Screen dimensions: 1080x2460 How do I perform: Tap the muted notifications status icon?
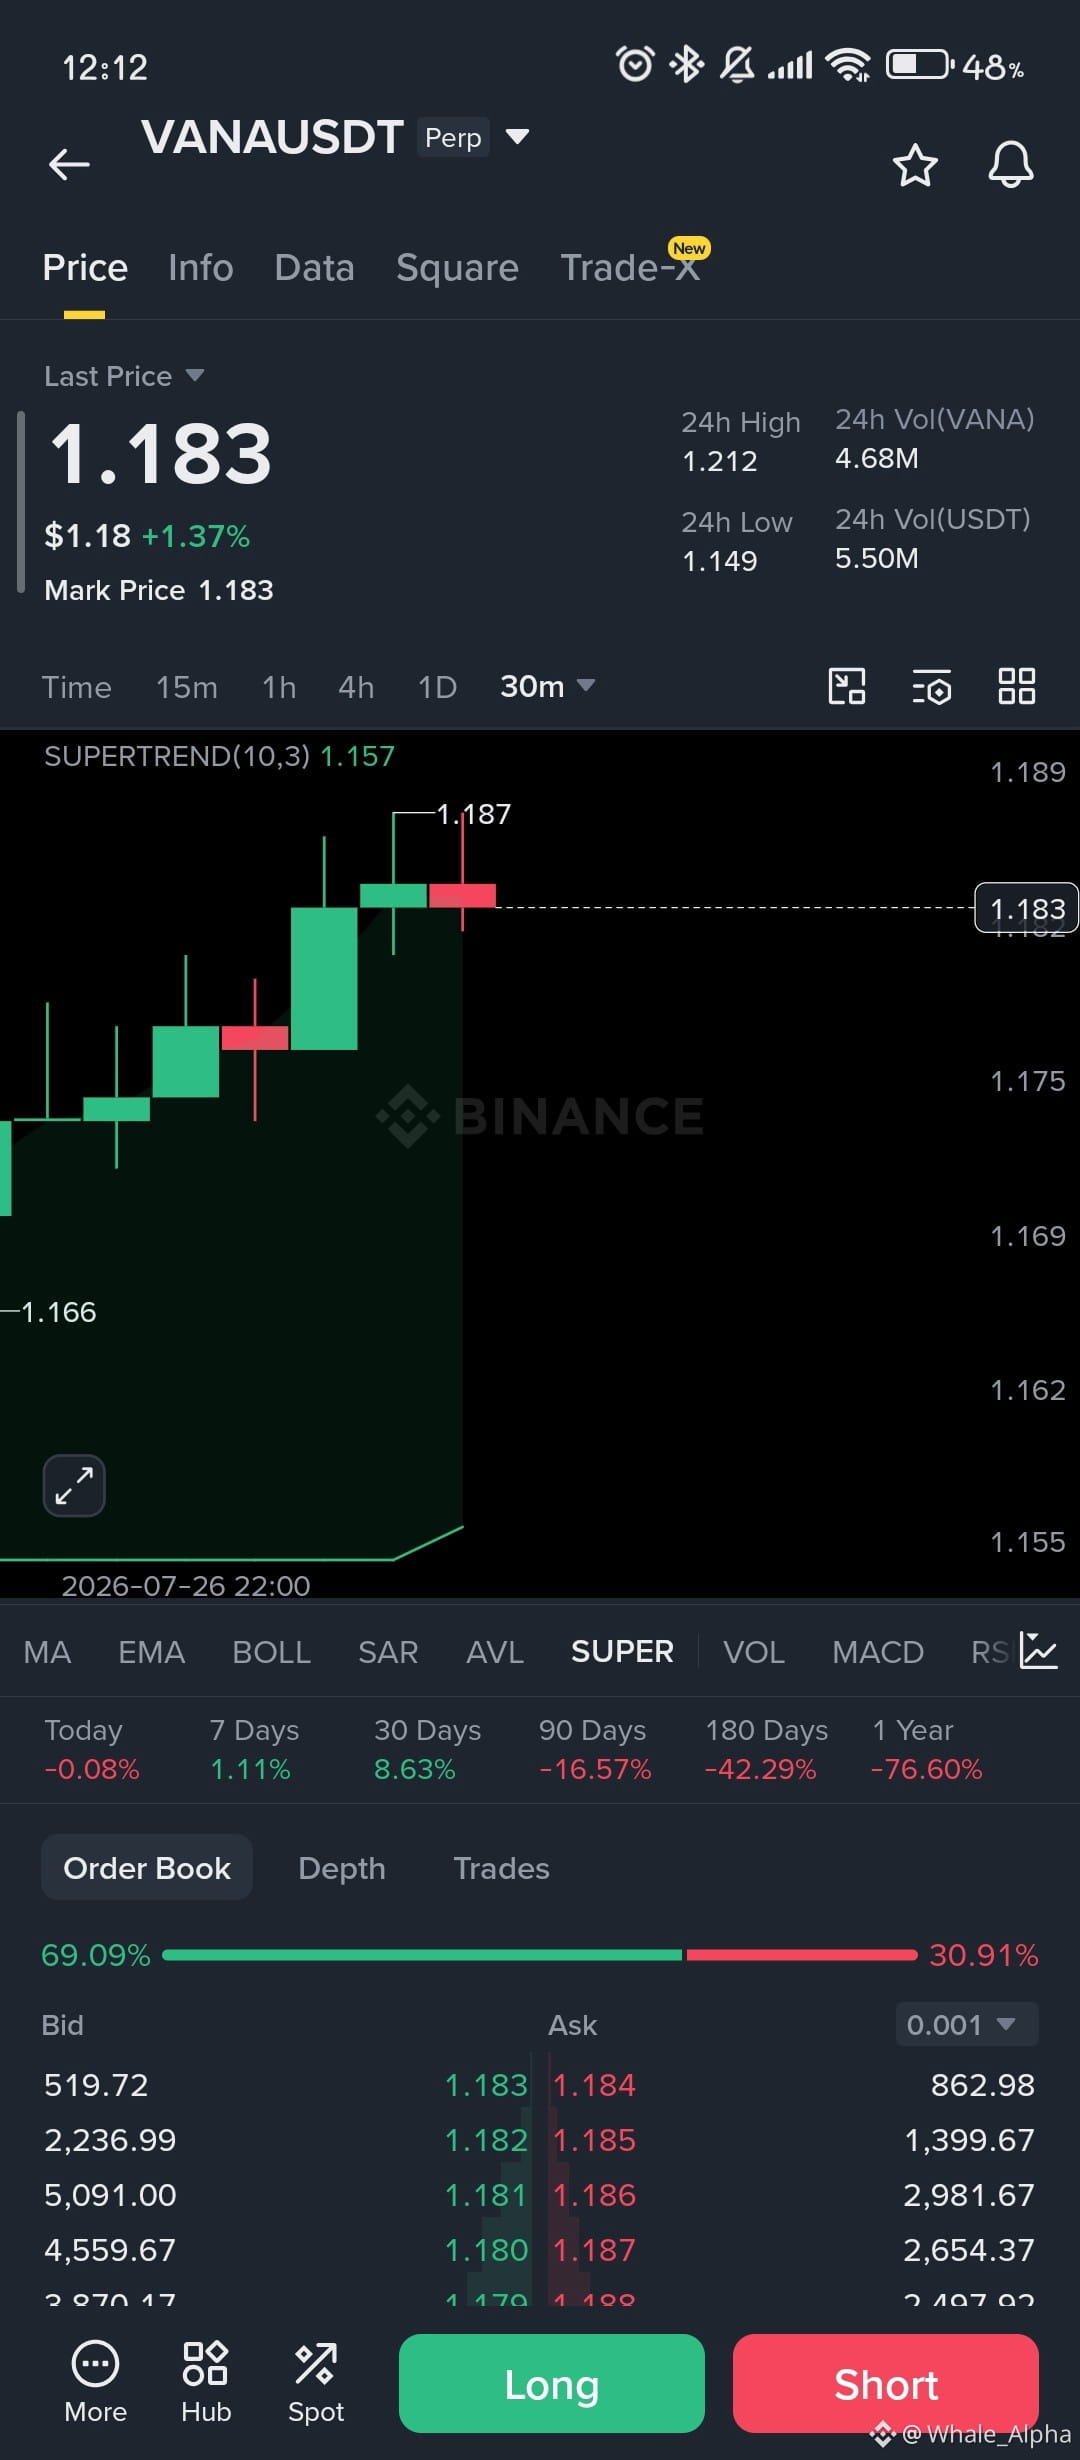[x=737, y=65]
